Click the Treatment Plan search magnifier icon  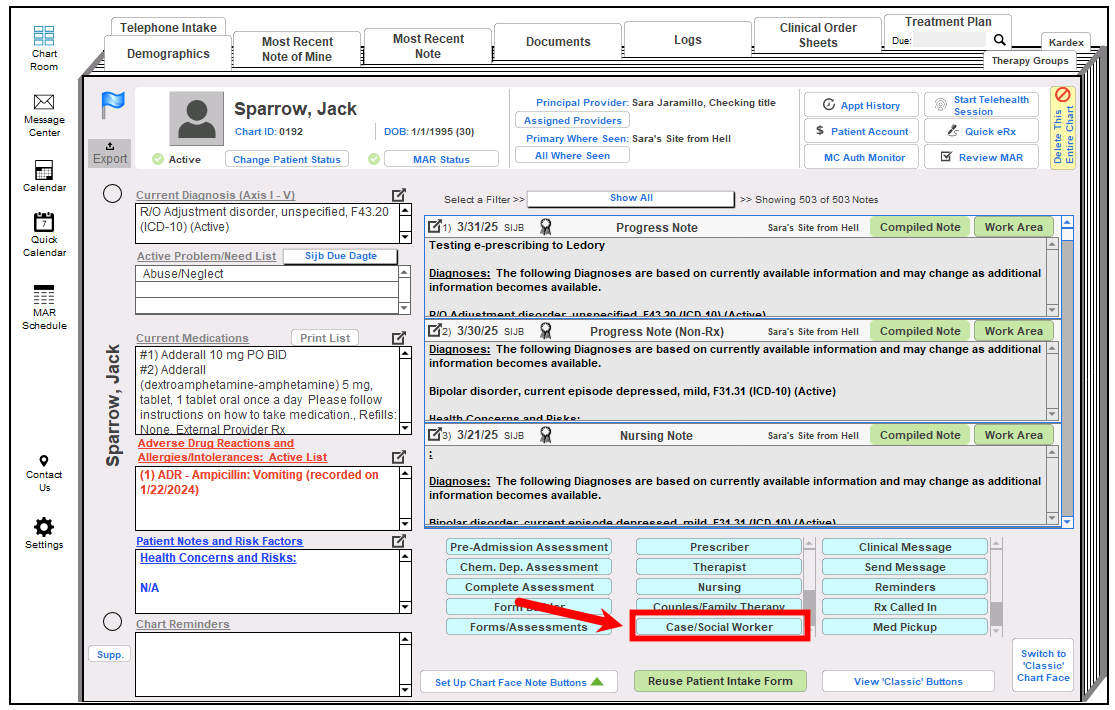pyautogui.click(x=999, y=40)
